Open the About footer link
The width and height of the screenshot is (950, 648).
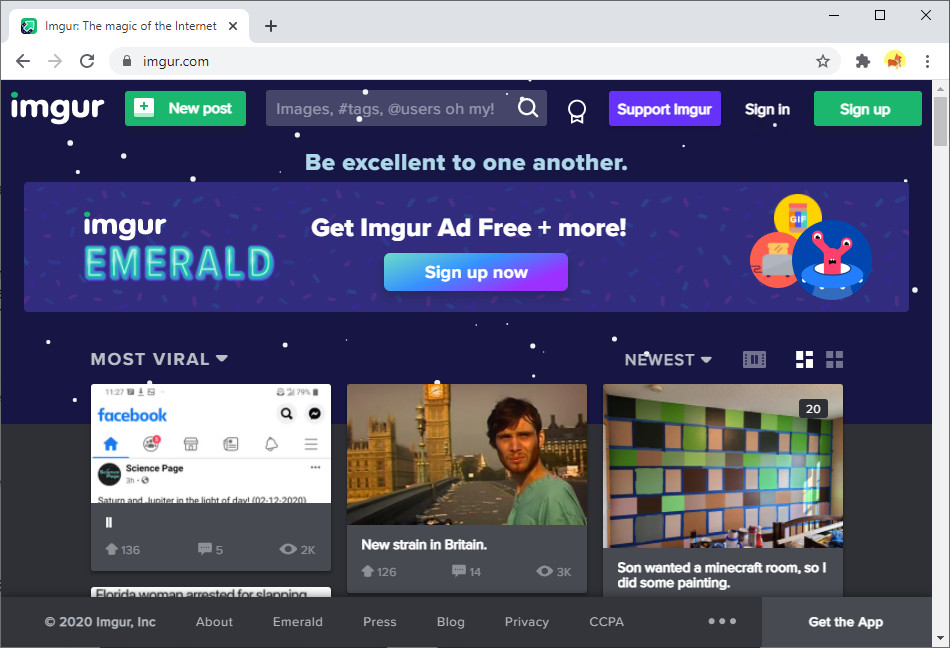[214, 622]
